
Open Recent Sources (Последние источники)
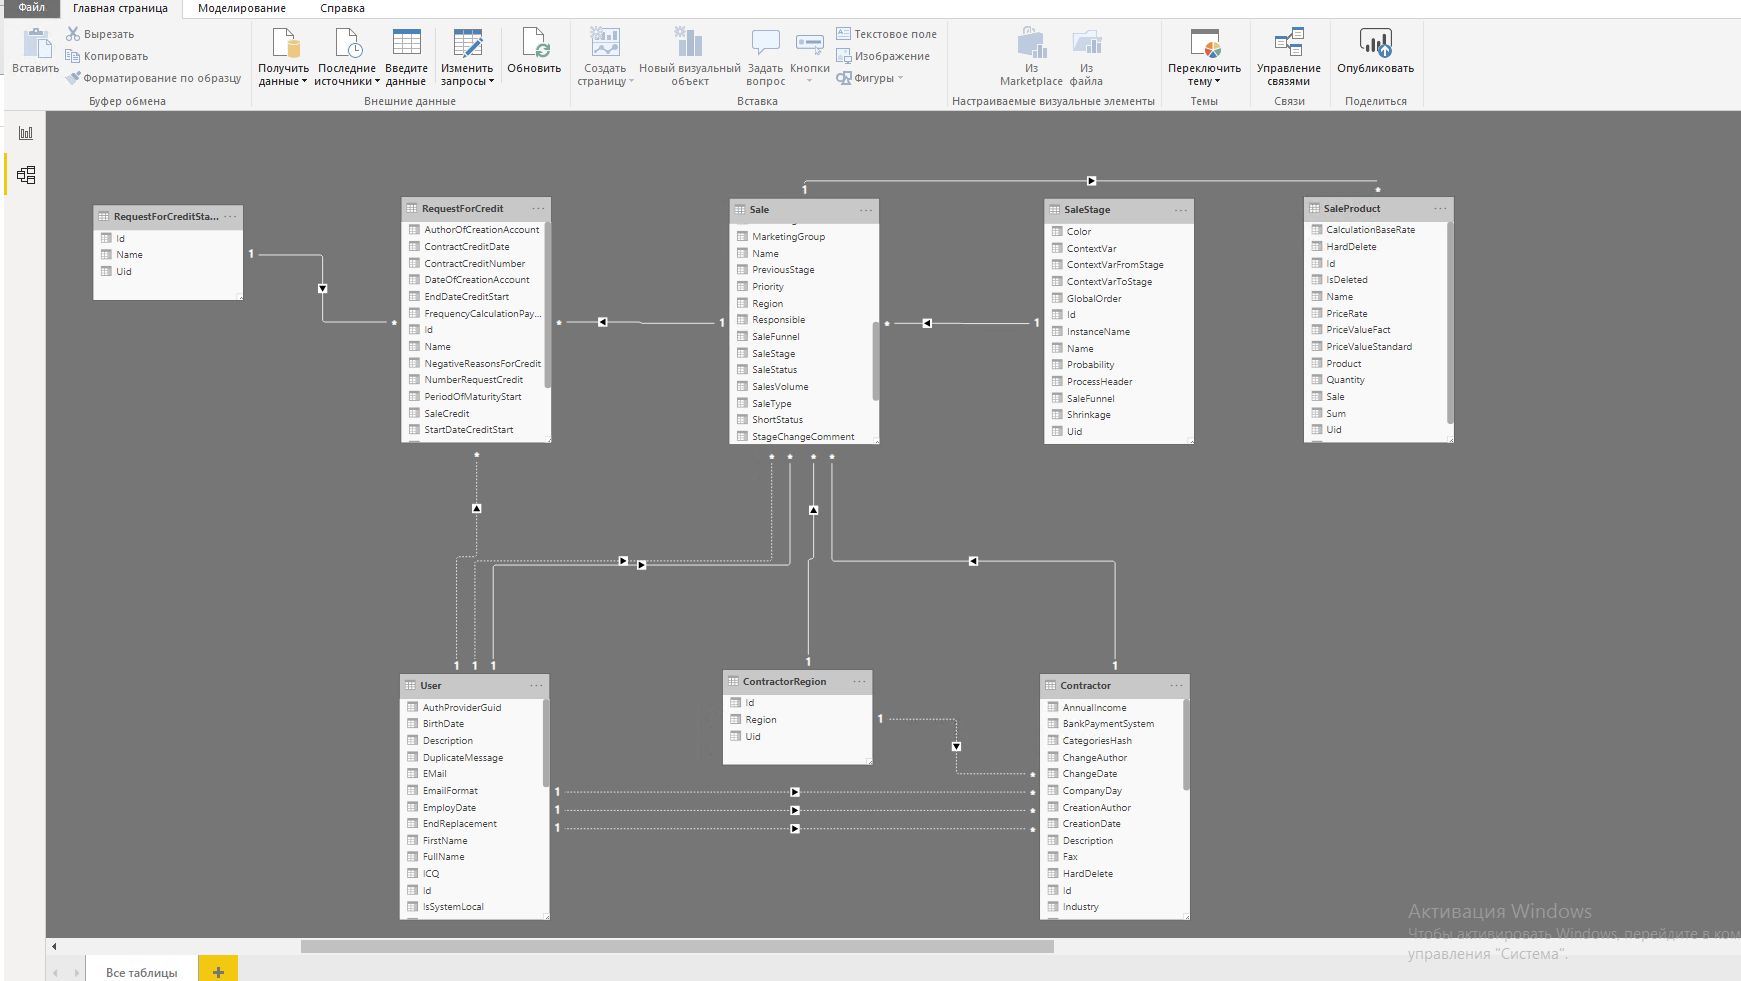(x=347, y=57)
